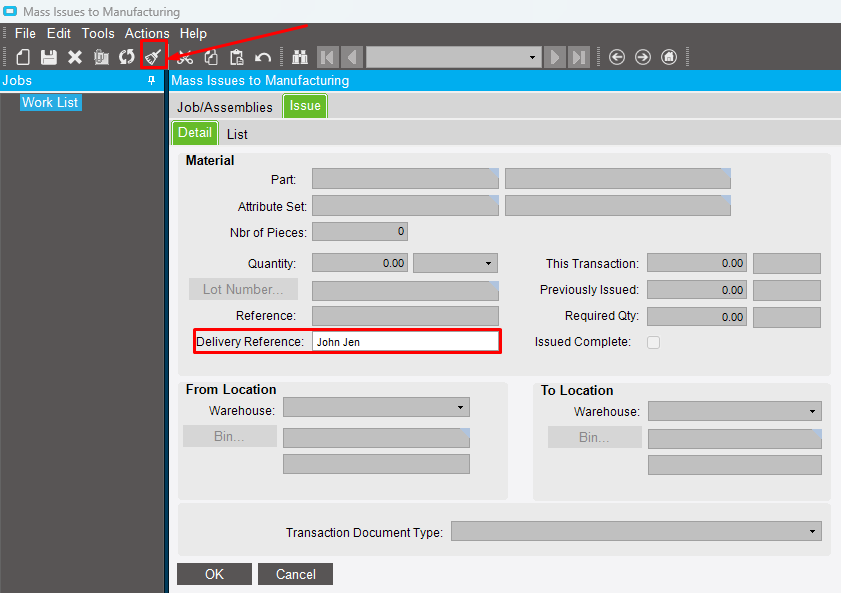Click the New document toolbar icon
The image size is (841, 593).
(23, 57)
